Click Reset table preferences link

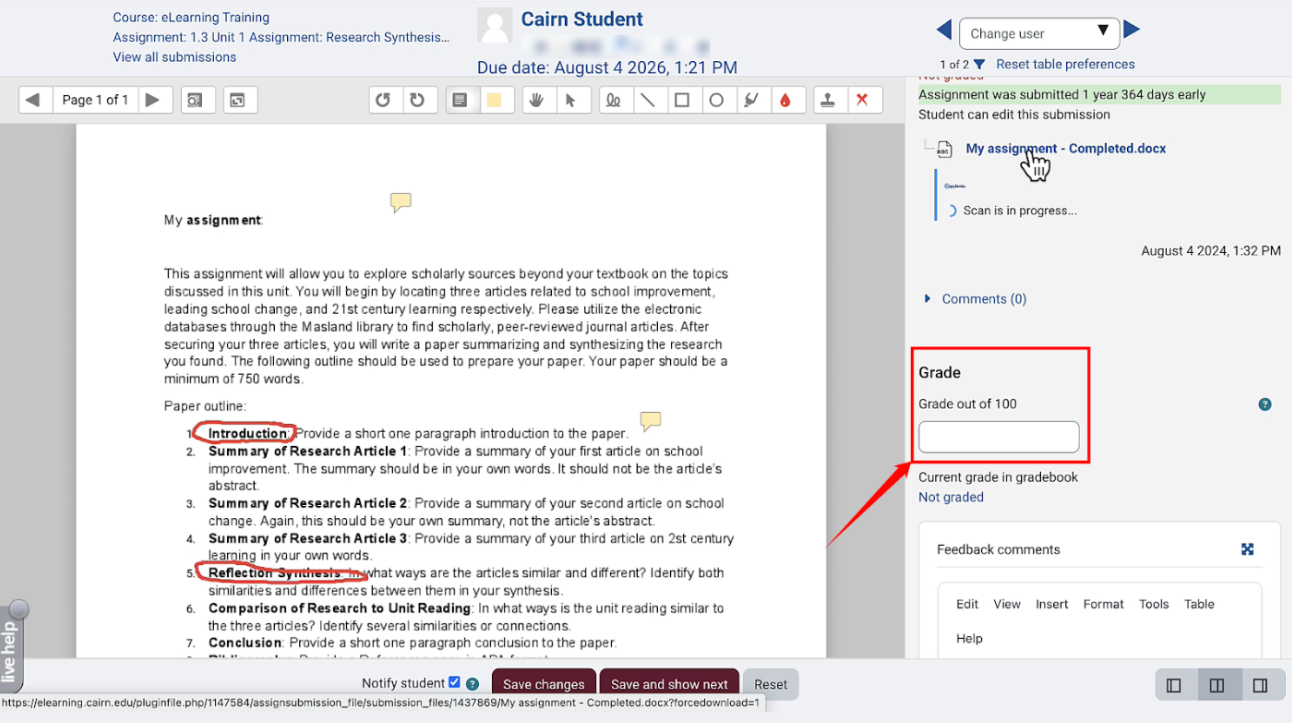(1065, 64)
